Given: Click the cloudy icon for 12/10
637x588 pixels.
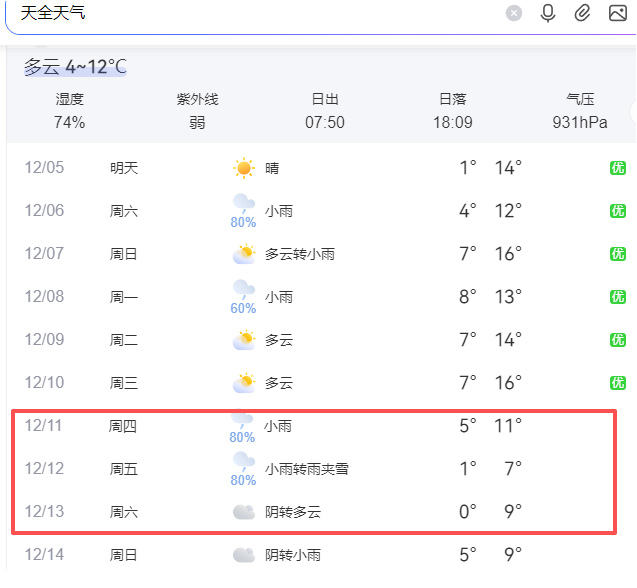Looking at the screenshot, I should pos(244,383).
